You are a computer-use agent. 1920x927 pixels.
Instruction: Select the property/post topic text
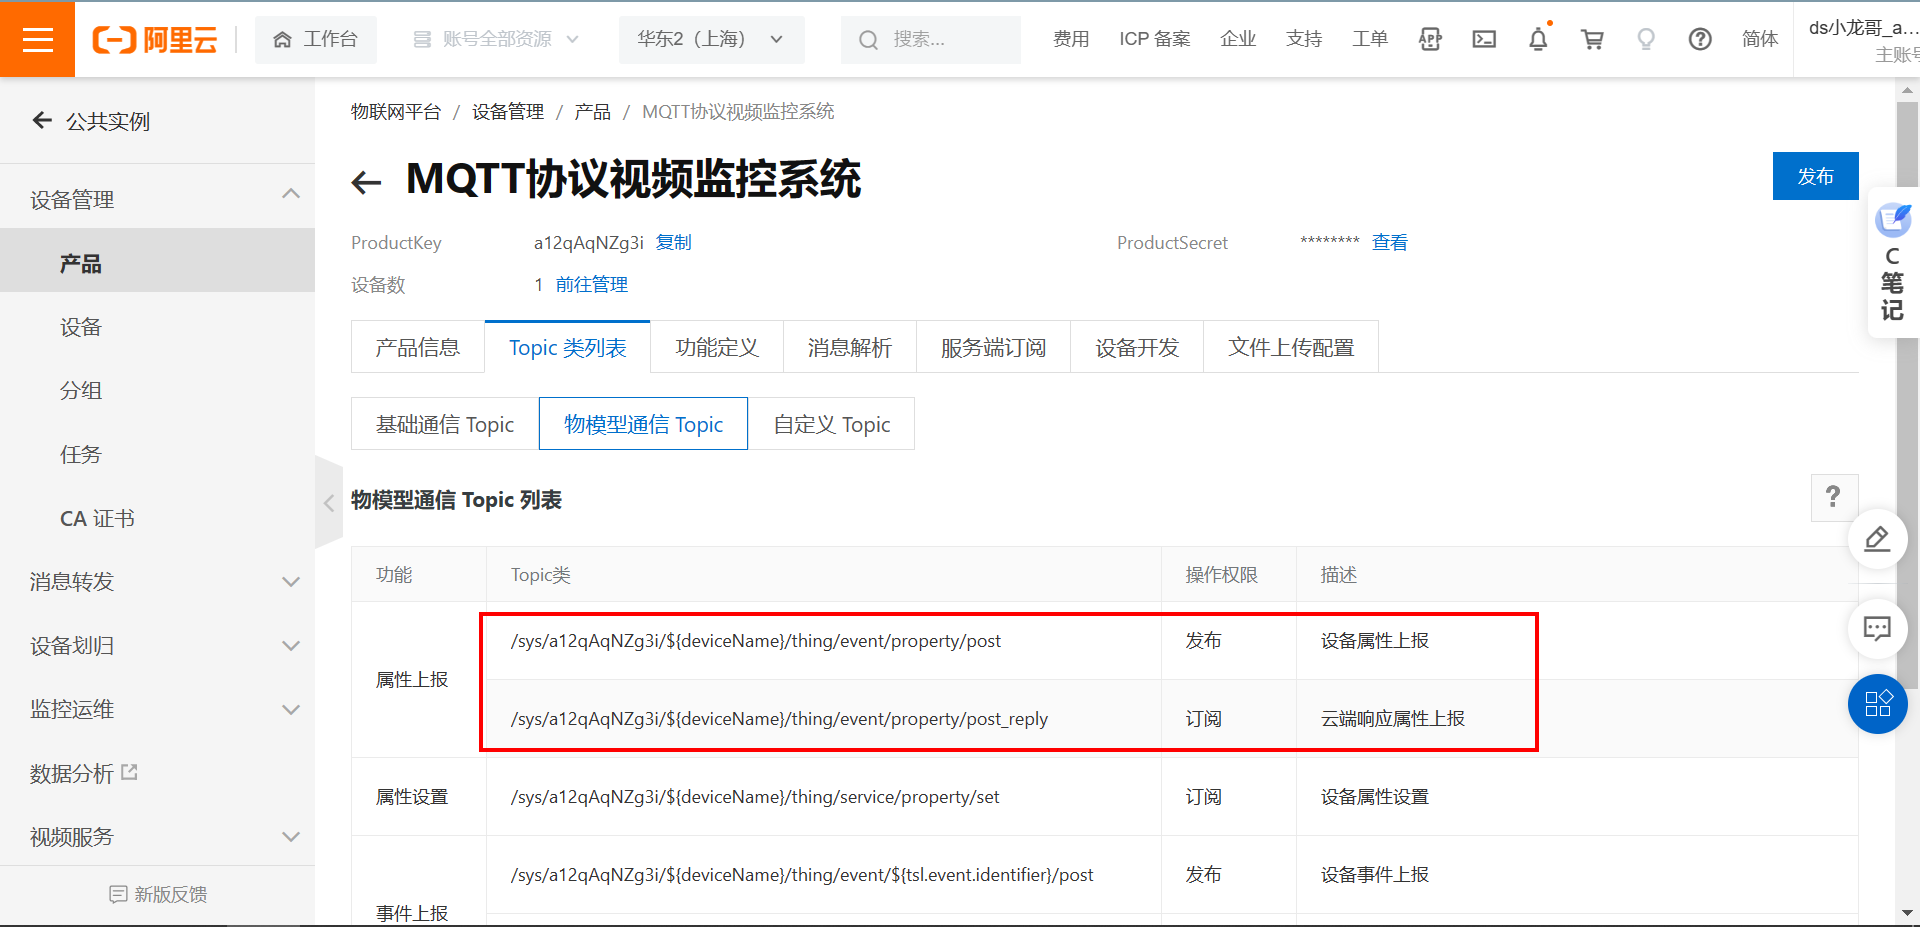point(755,641)
